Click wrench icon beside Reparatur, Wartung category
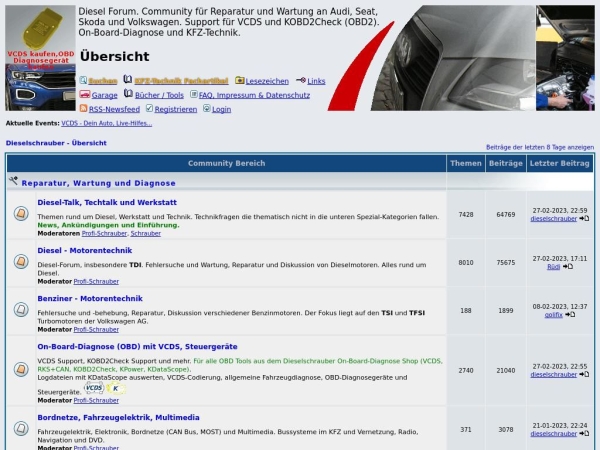 (x=13, y=181)
